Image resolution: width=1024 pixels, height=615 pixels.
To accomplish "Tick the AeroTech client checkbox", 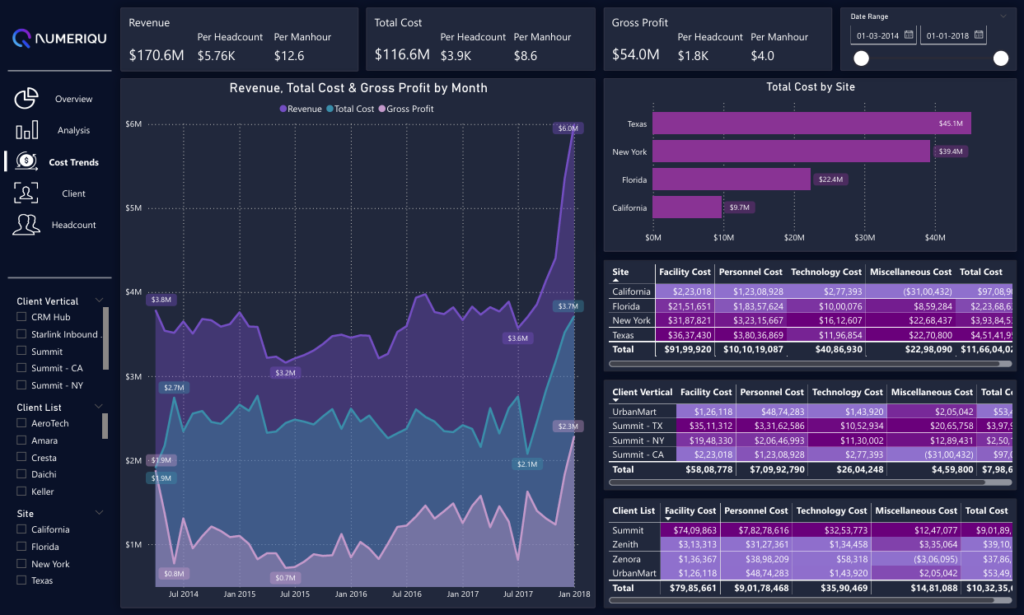I will (x=22, y=424).
